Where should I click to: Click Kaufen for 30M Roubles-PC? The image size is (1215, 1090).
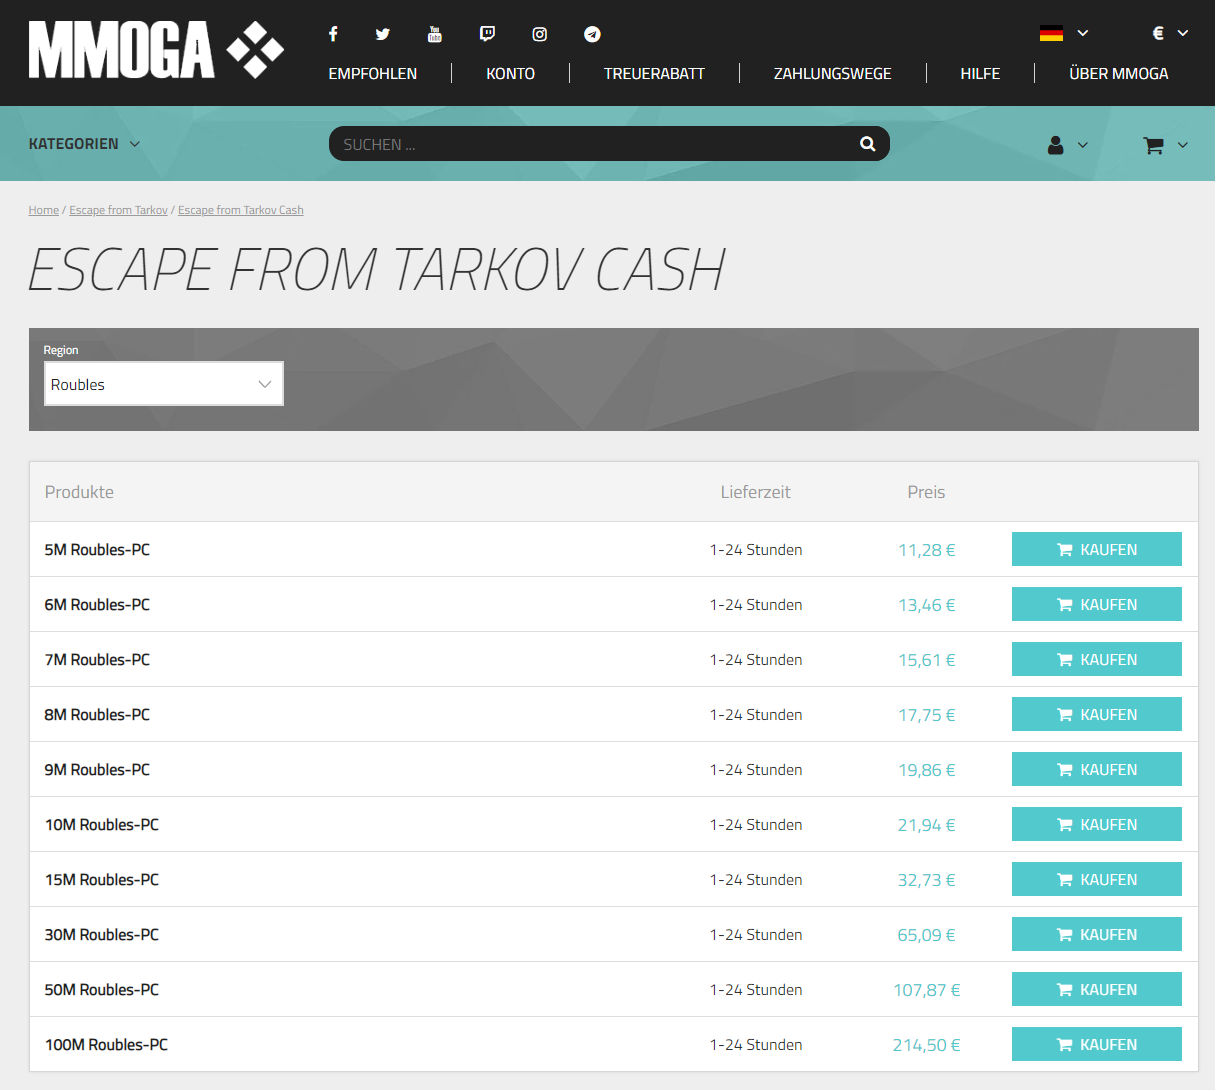(x=1097, y=934)
